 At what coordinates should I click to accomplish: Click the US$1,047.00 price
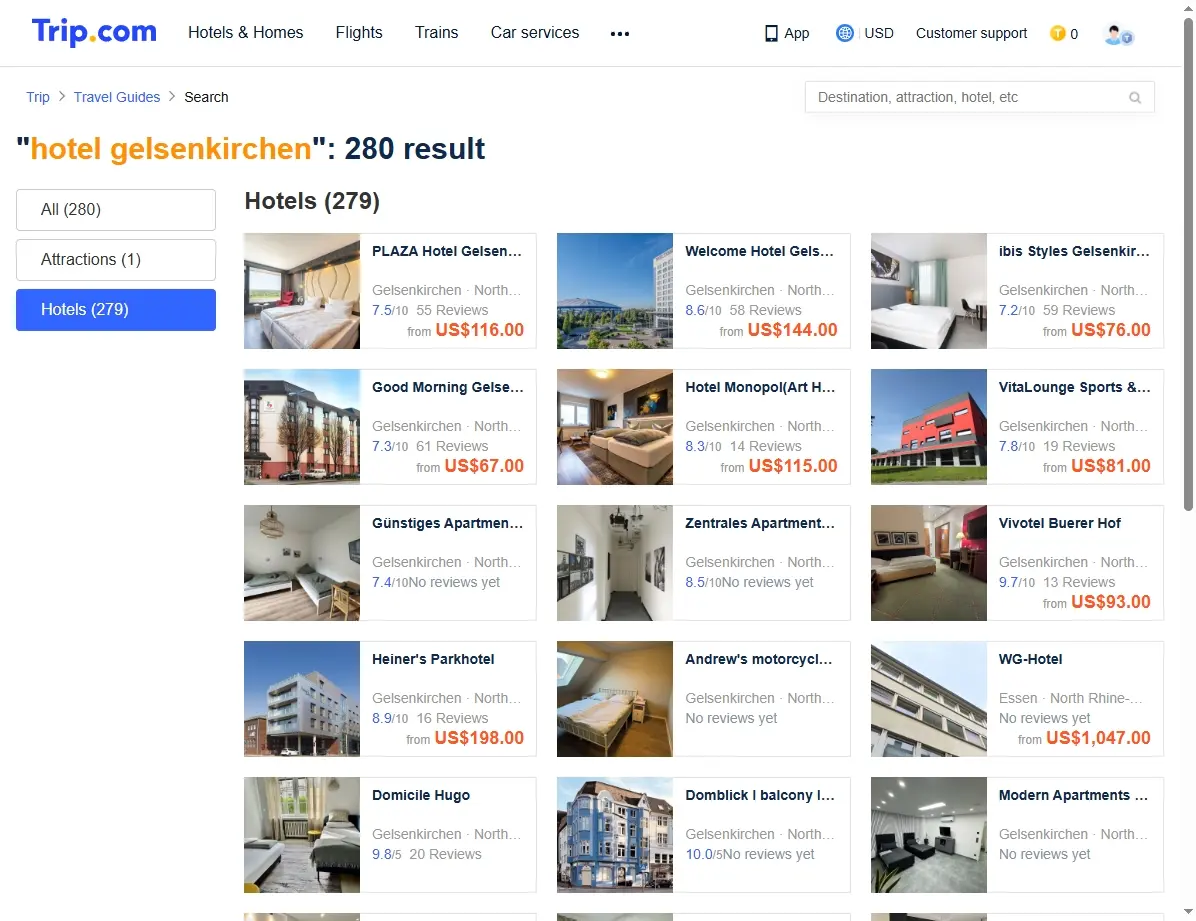[1098, 738]
